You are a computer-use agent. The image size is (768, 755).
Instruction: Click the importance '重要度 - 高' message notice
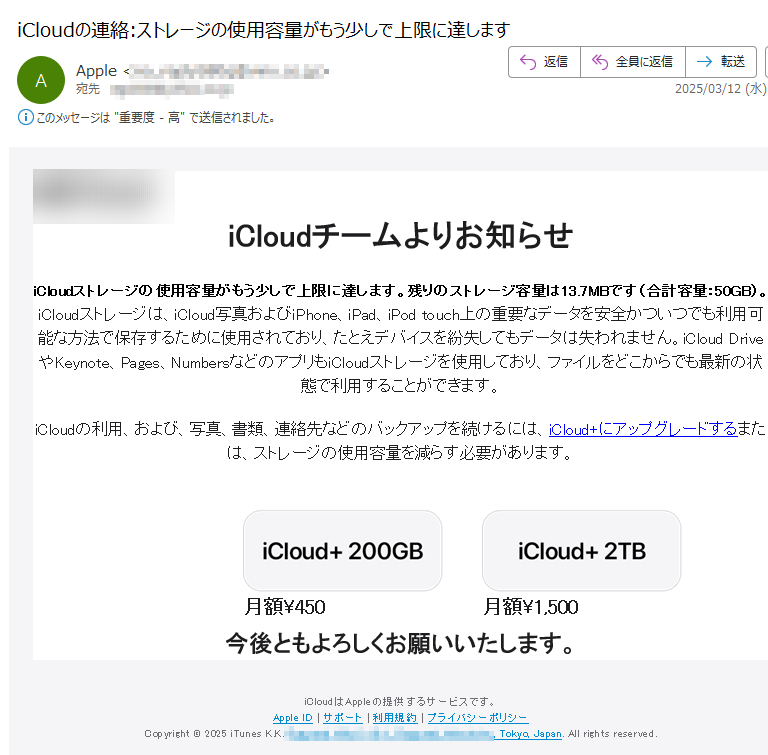point(155,118)
